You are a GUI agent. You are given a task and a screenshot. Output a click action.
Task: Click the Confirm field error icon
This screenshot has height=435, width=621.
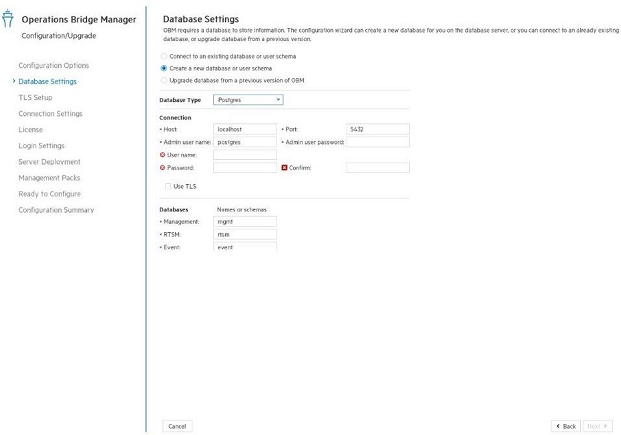coord(284,168)
